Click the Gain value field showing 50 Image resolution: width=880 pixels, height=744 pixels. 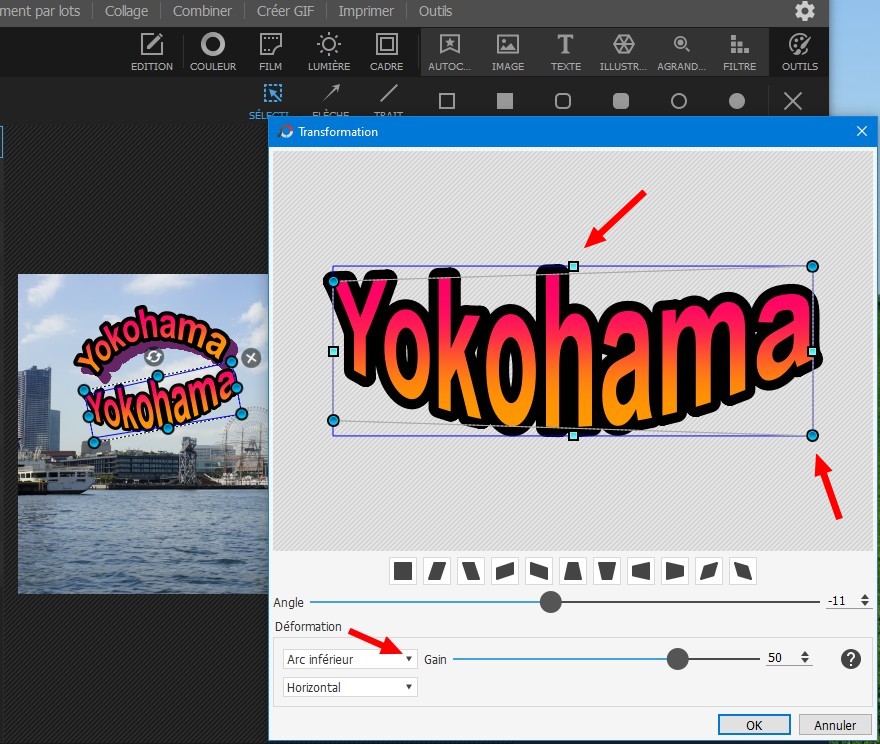(x=781, y=658)
